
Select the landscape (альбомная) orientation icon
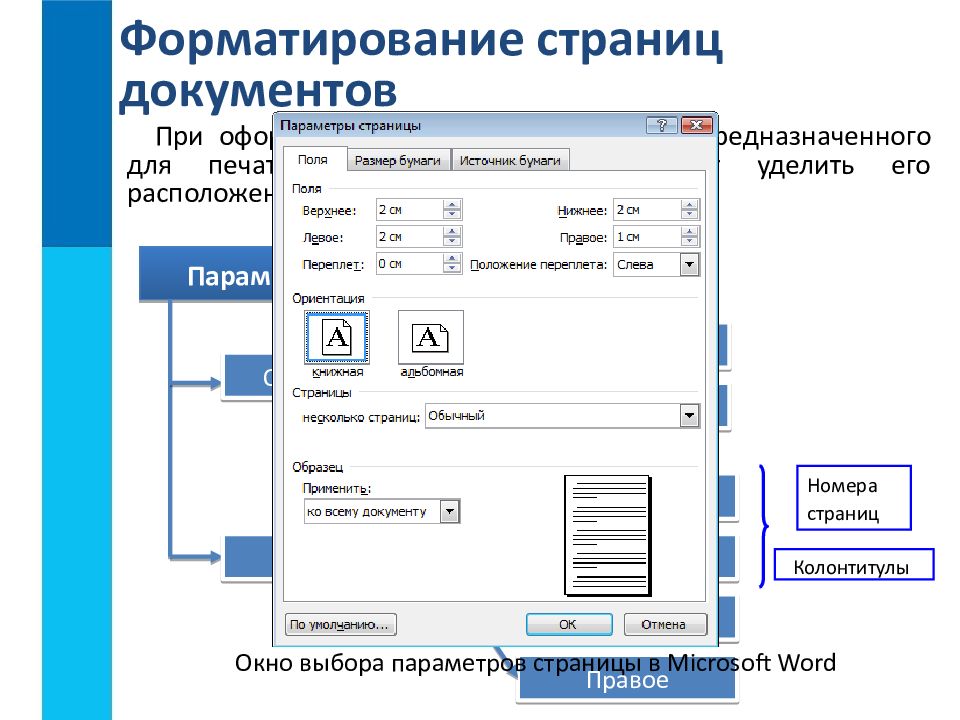point(430,337)
